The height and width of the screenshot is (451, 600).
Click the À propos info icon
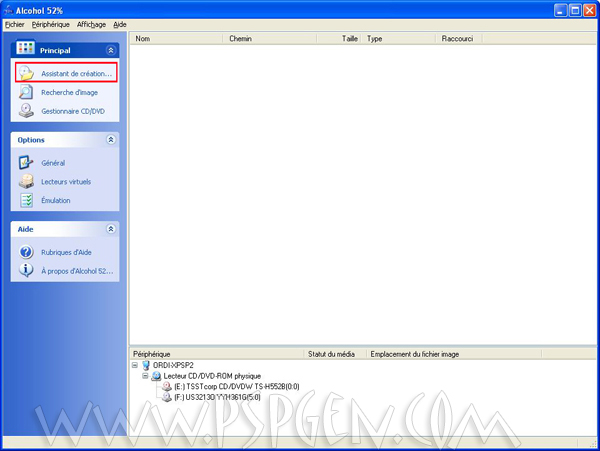(x=26, y=270)
